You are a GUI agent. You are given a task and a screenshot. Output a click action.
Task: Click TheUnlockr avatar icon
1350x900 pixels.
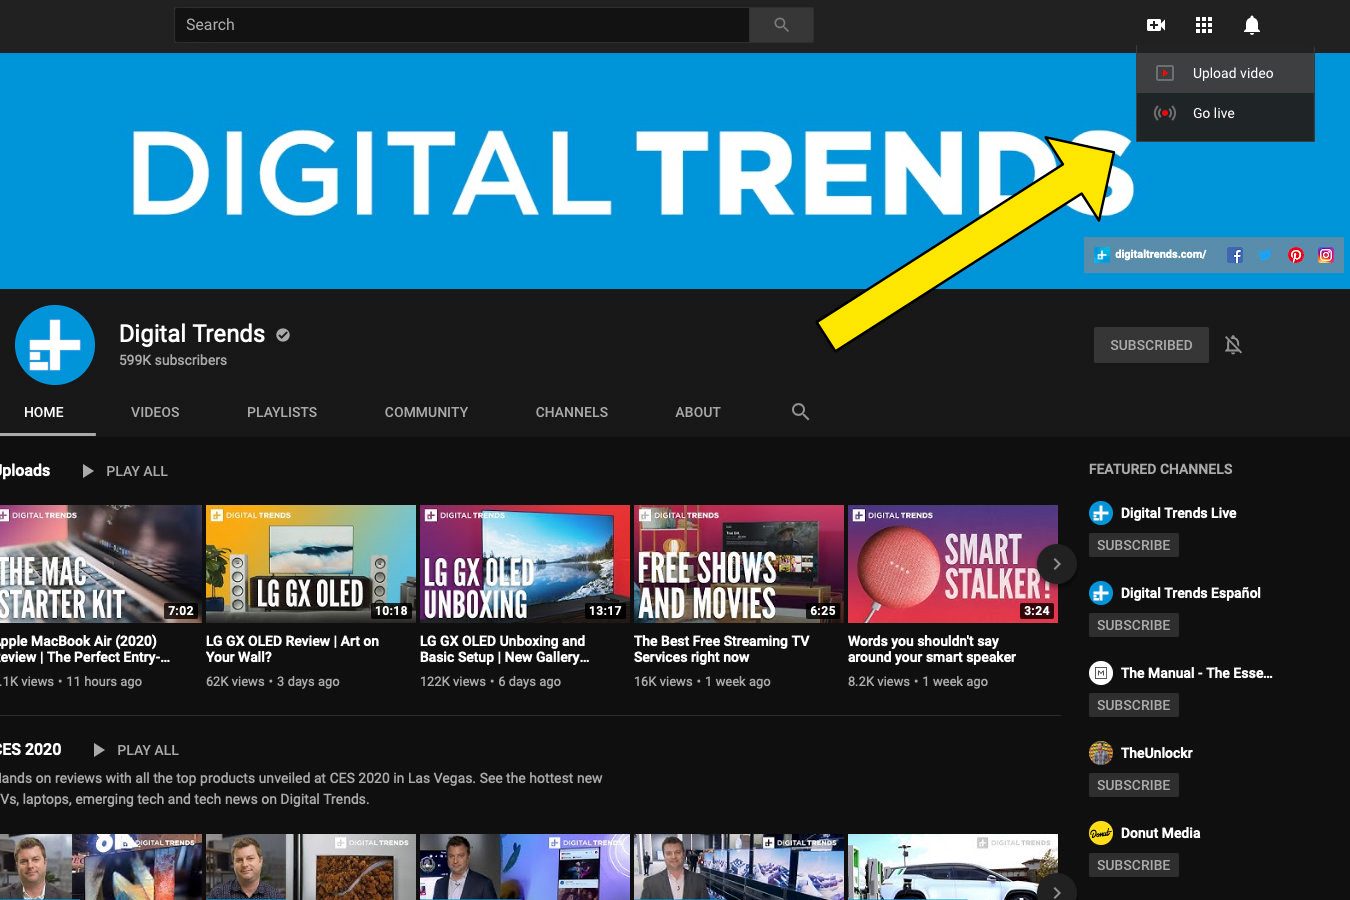(1101, 753)
